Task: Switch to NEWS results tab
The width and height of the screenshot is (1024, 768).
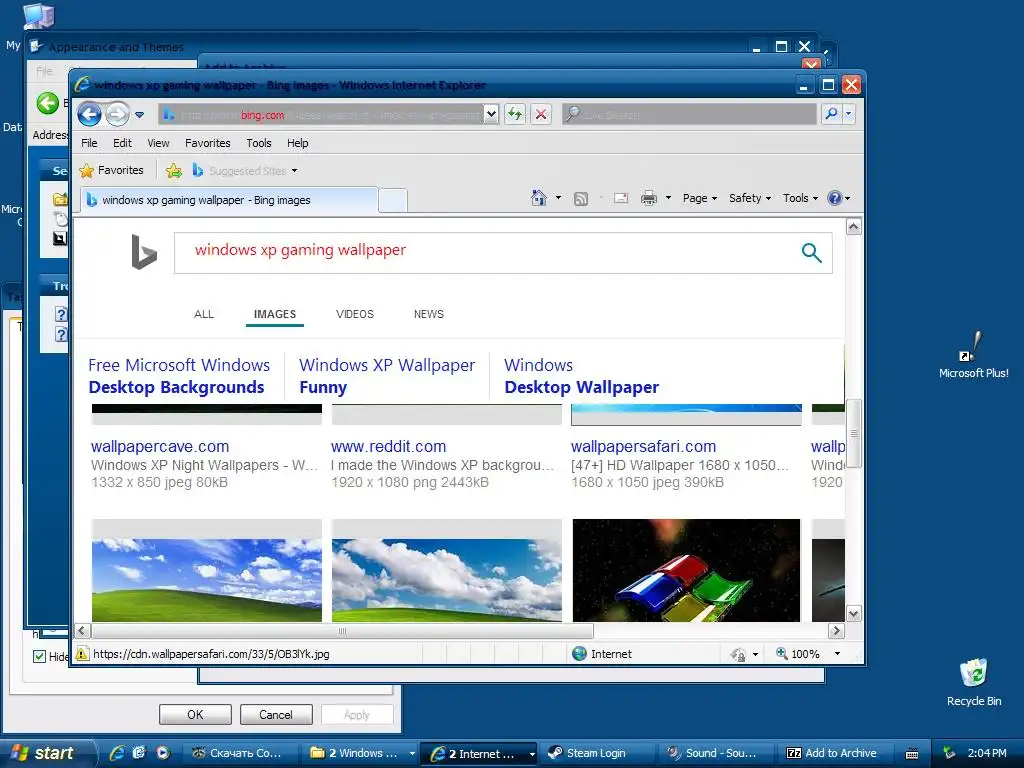Action: click(428, 314)
